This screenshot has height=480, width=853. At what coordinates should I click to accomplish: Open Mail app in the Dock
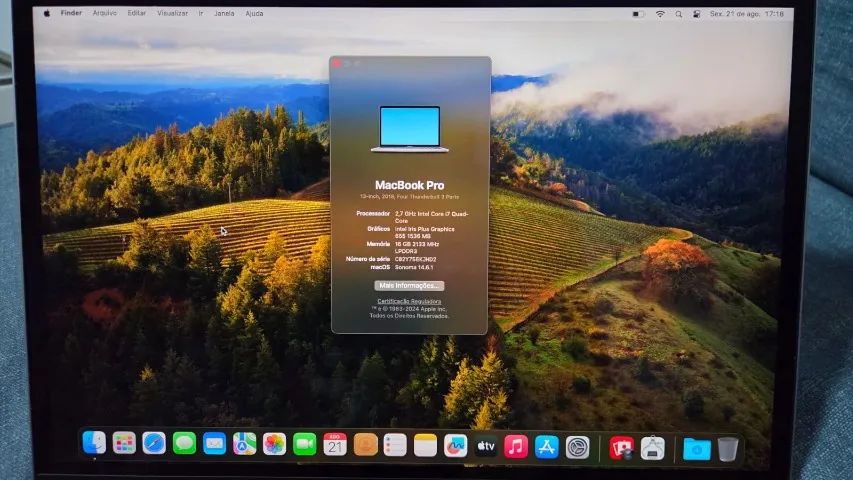pyautogui.click(x=214, y=444)
